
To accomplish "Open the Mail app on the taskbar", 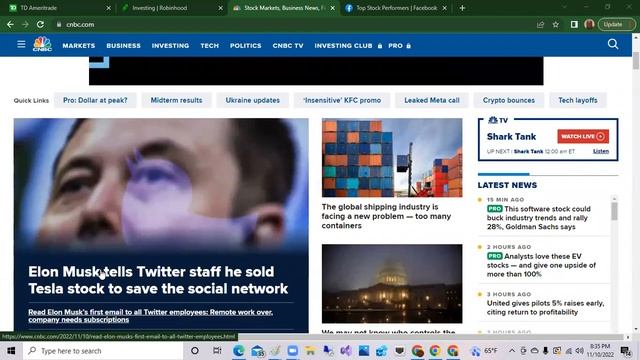I will 257,351.
